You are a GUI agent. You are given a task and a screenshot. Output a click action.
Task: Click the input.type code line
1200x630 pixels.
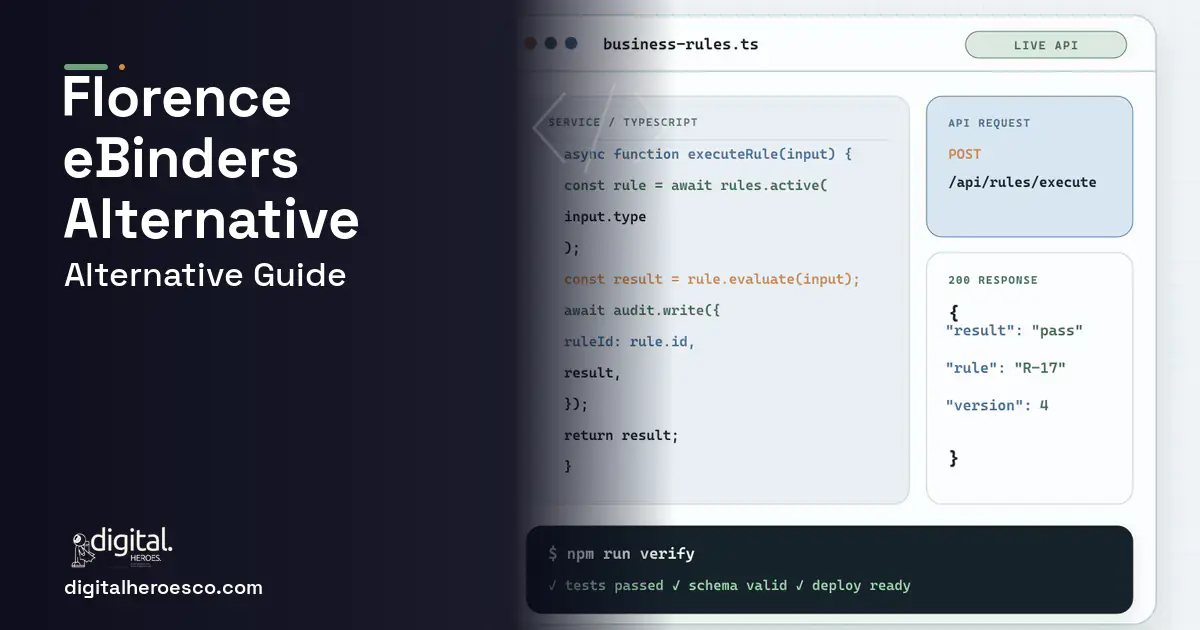pyautogui.click(x=605, y=216)
